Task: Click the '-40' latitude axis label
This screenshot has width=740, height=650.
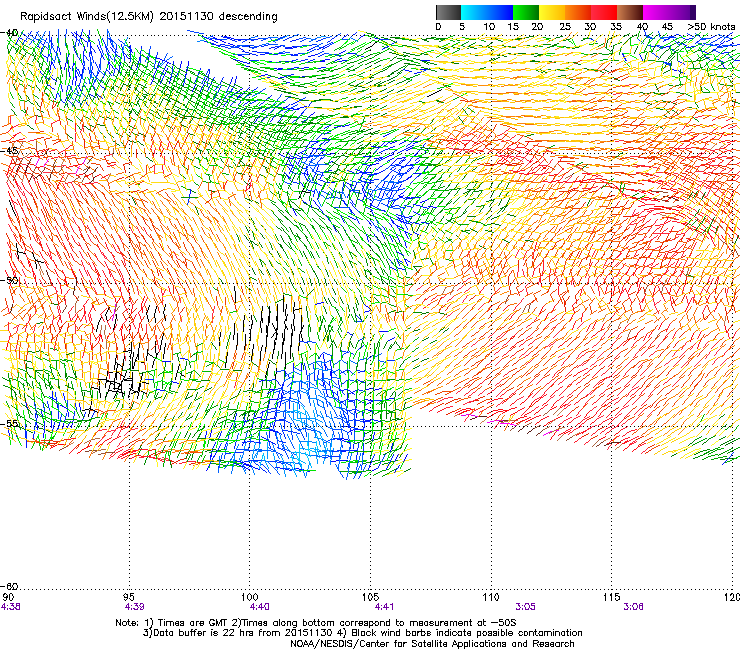Action: tap(9, 33)
